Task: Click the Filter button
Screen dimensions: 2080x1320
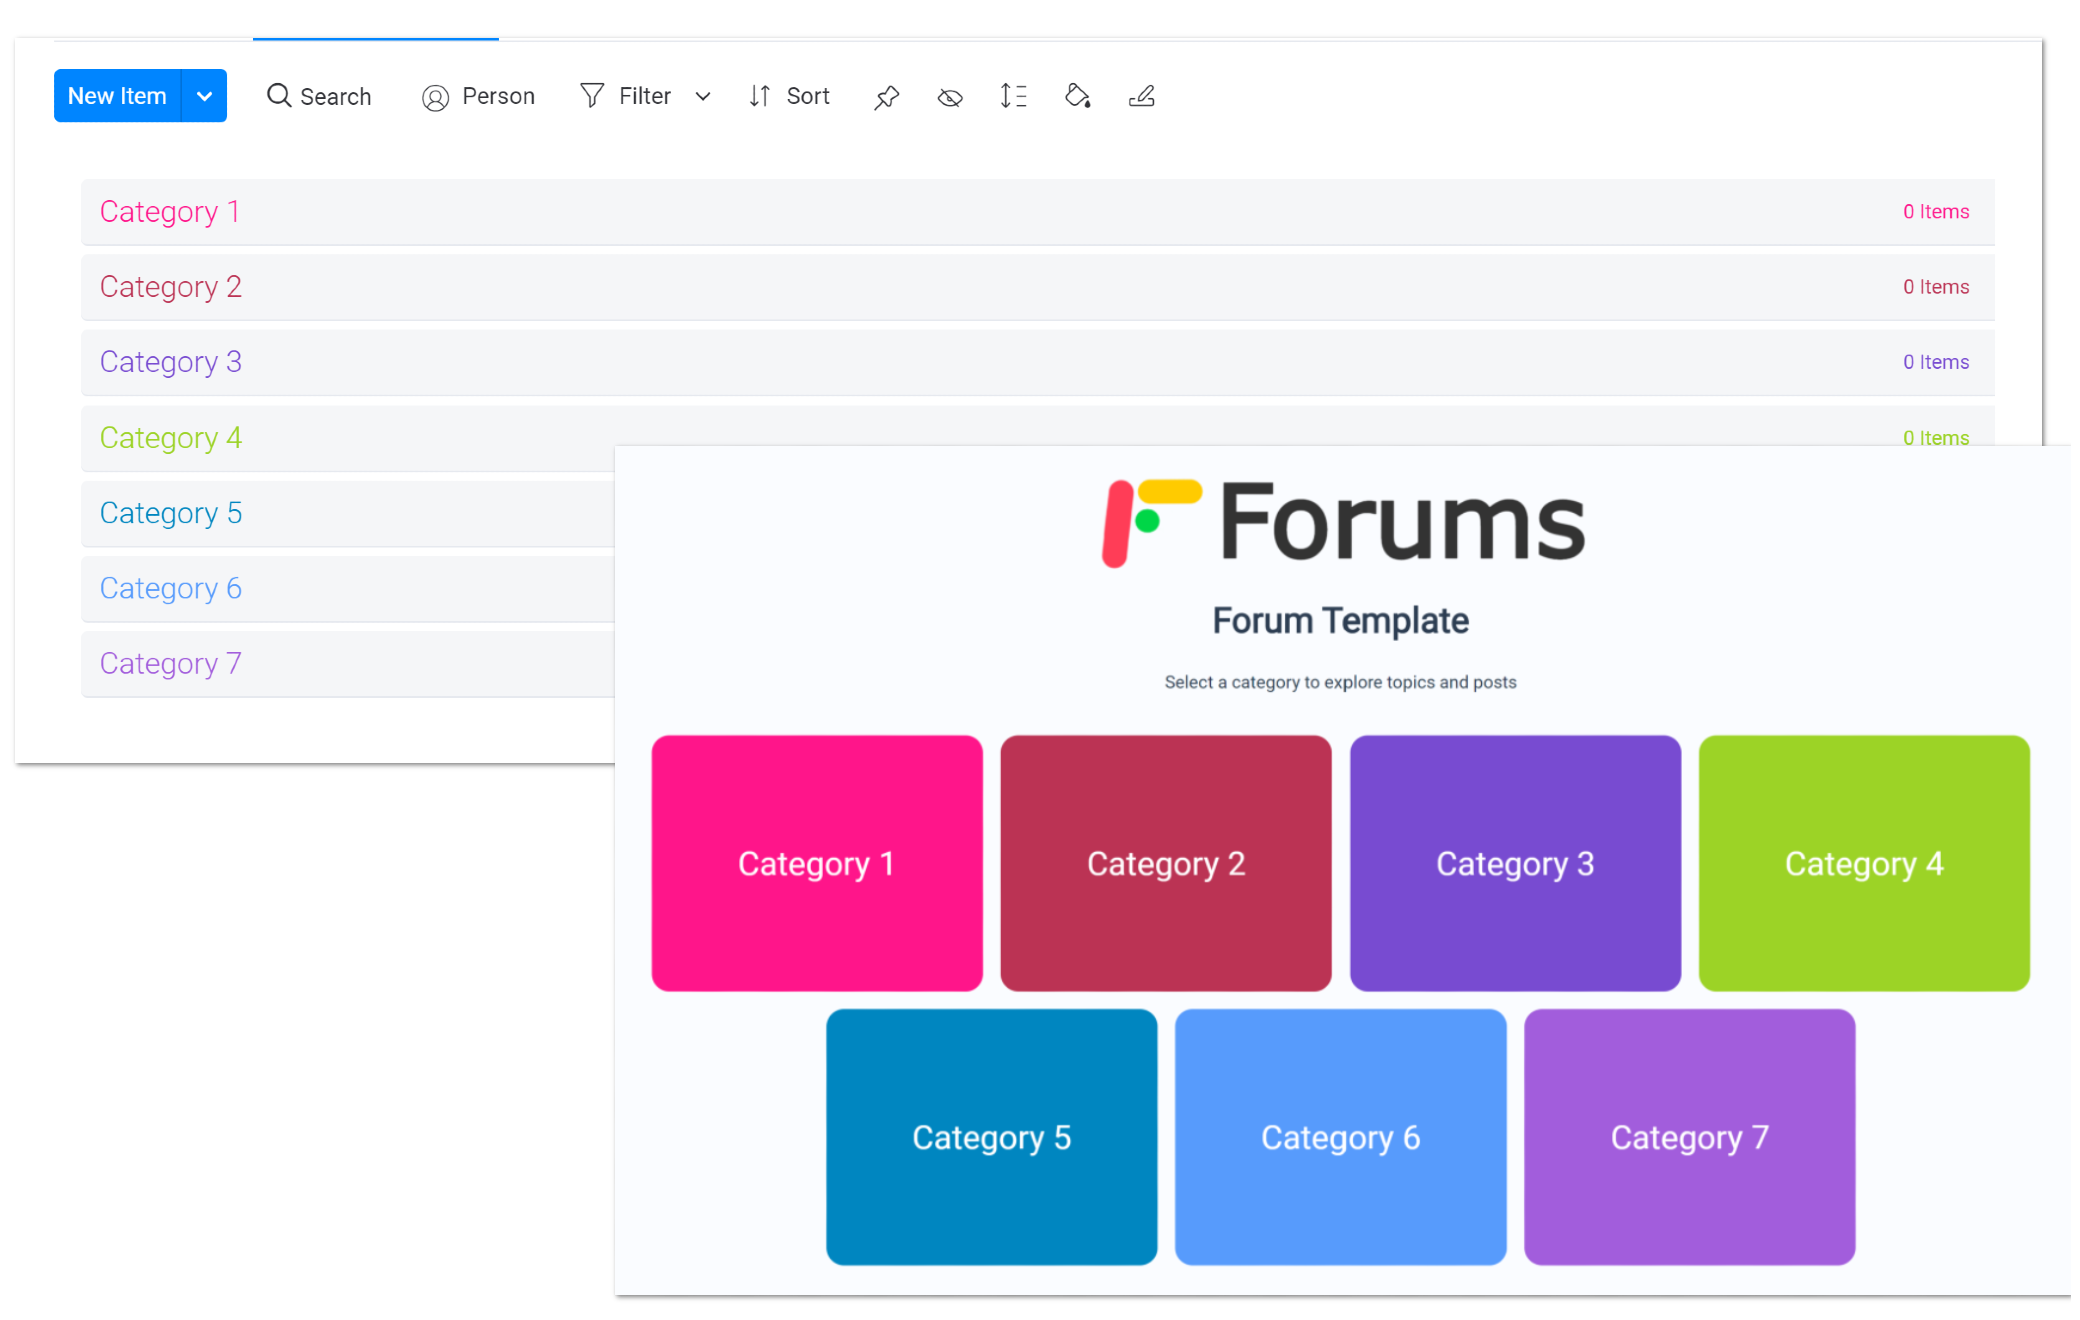Action: point(627,96)
